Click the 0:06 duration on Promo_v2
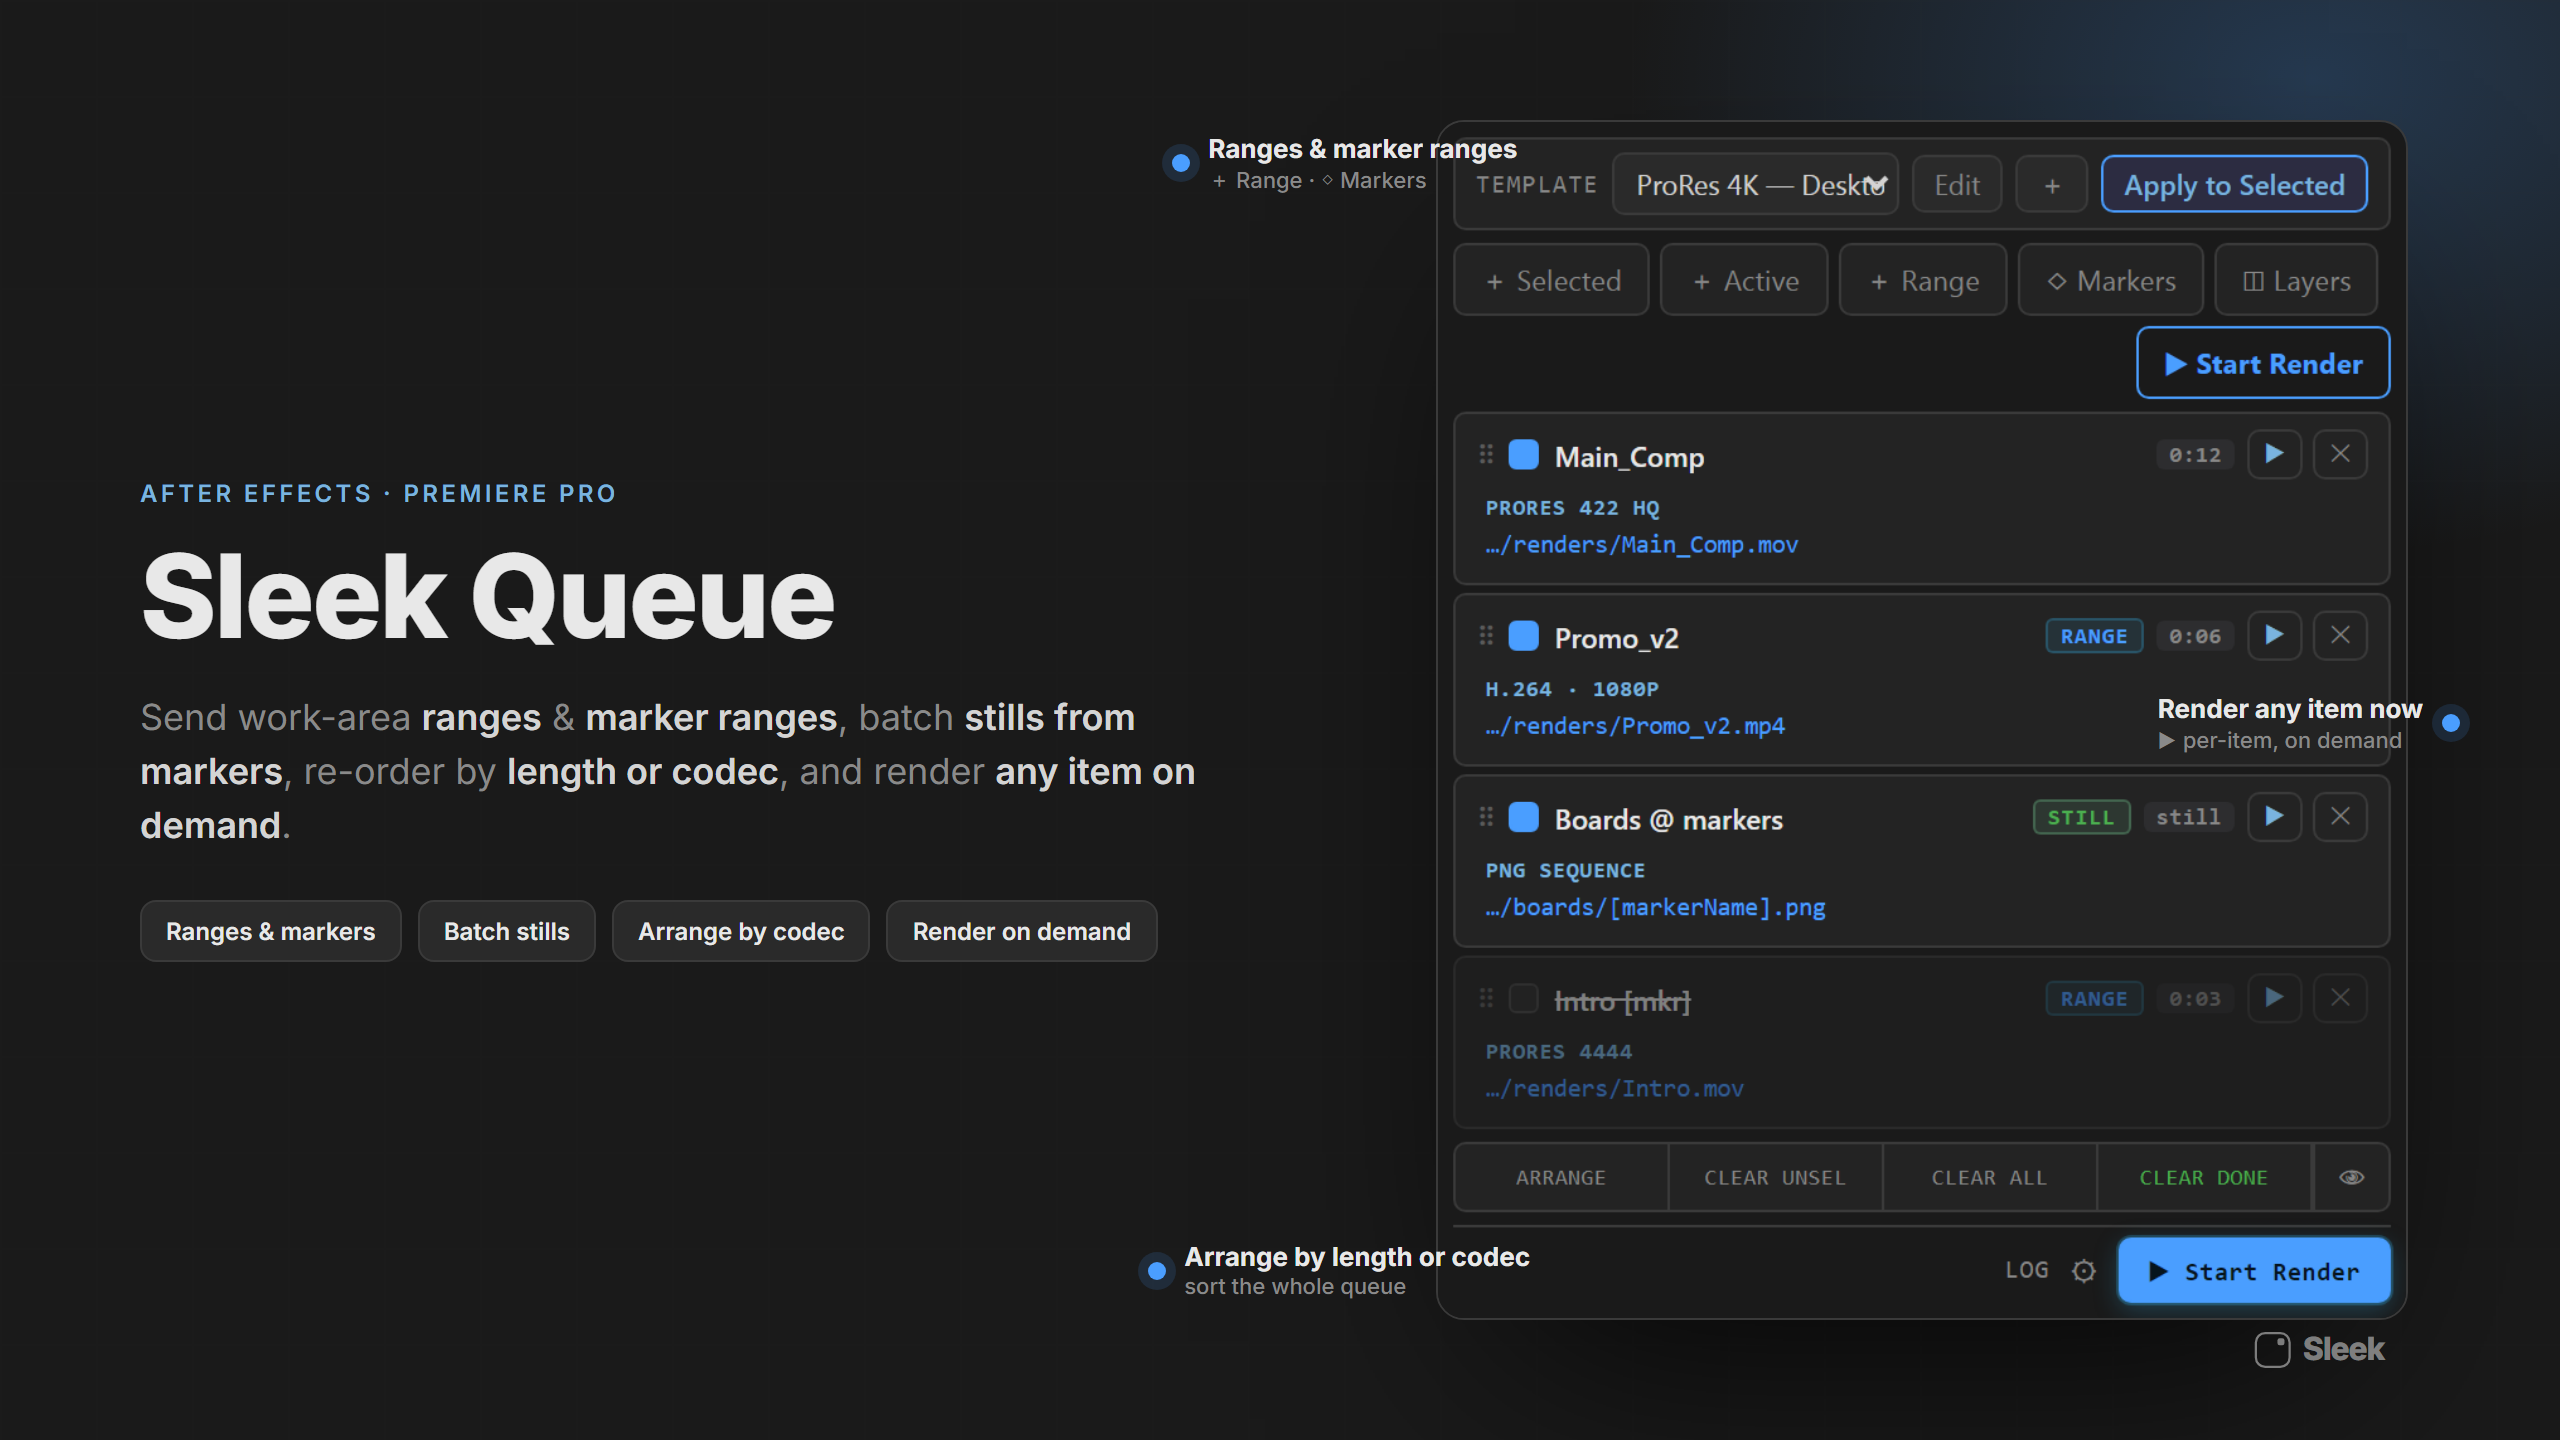Screen dimensions: 2560x1440 pos(2194,636)
